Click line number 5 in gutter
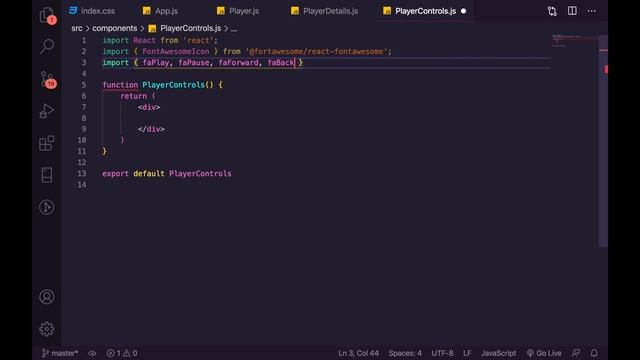Viewport: 640px width, 360px height. click(84, 85)
